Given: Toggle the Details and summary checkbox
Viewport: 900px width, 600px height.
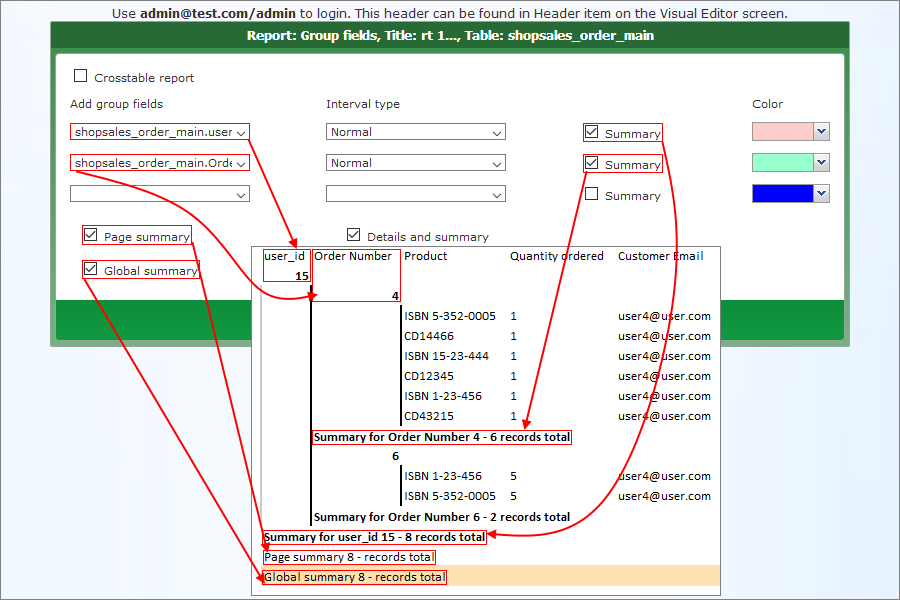Looking at the screenshot, I should [x=353, y=235].
